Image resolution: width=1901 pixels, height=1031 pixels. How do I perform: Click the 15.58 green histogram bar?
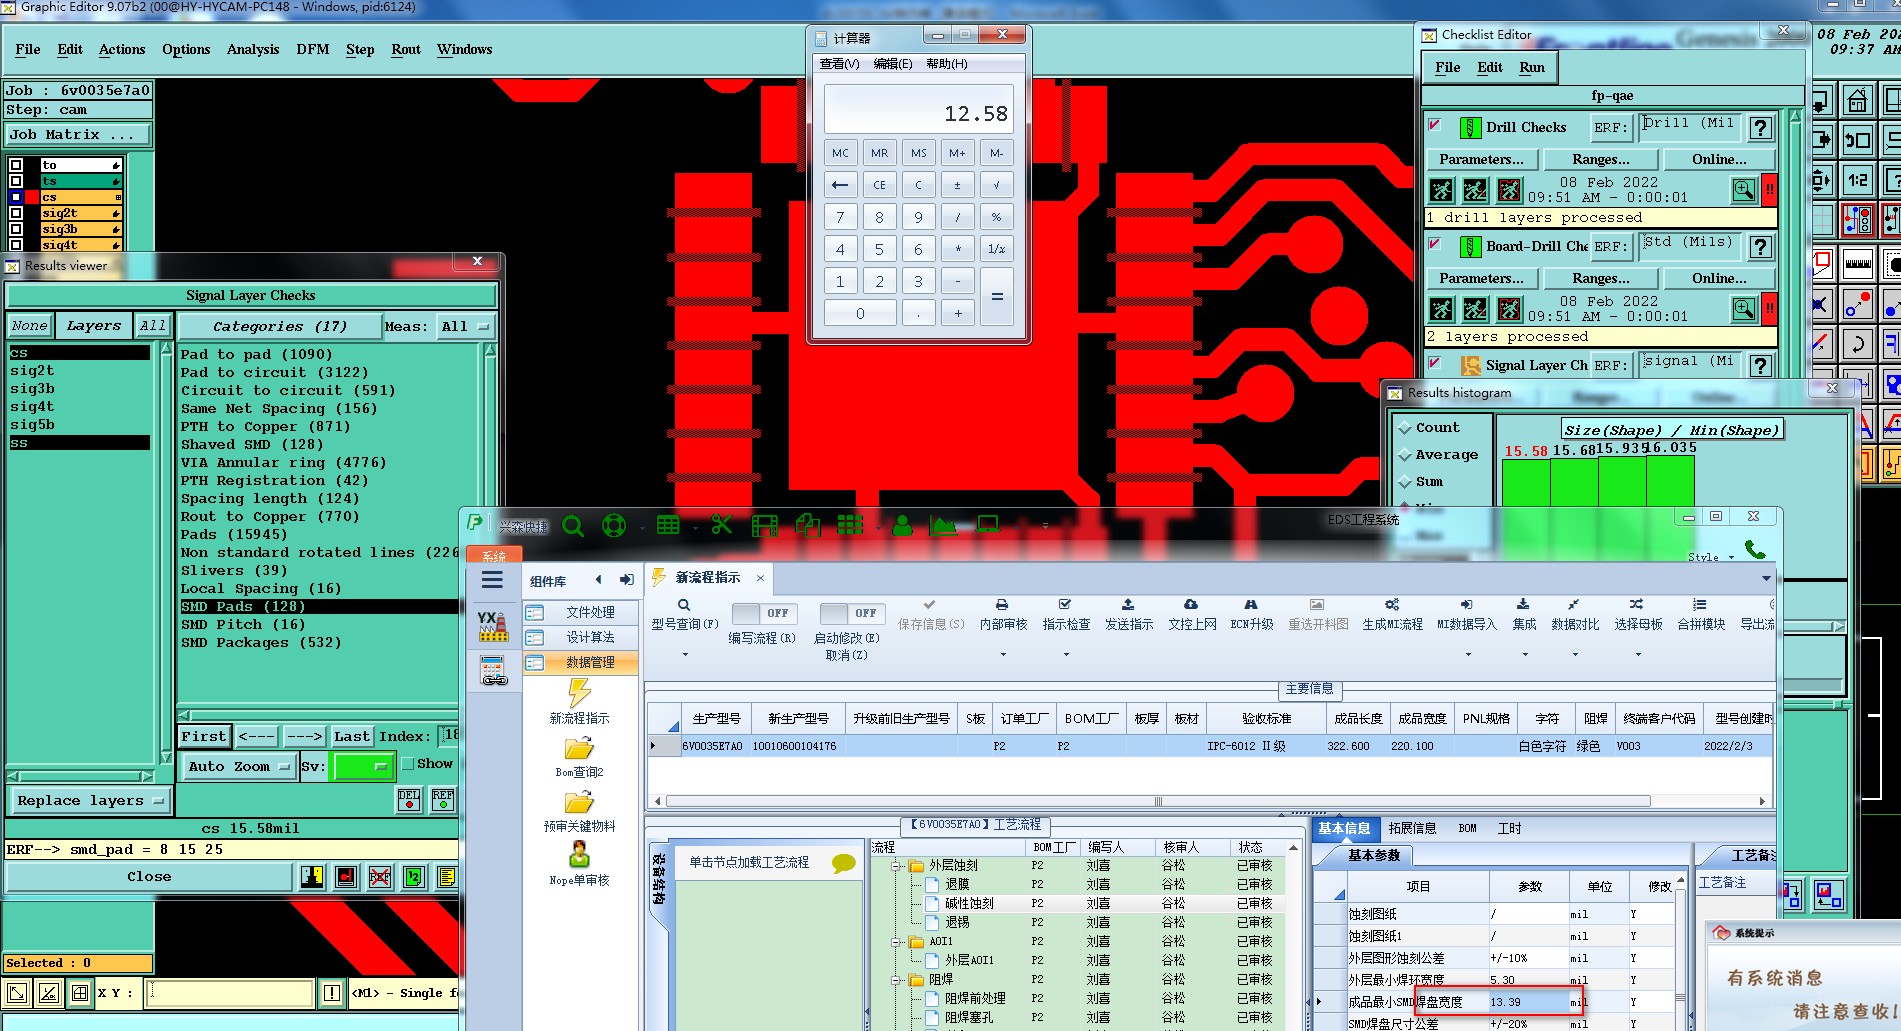[x=1526, y=483]
